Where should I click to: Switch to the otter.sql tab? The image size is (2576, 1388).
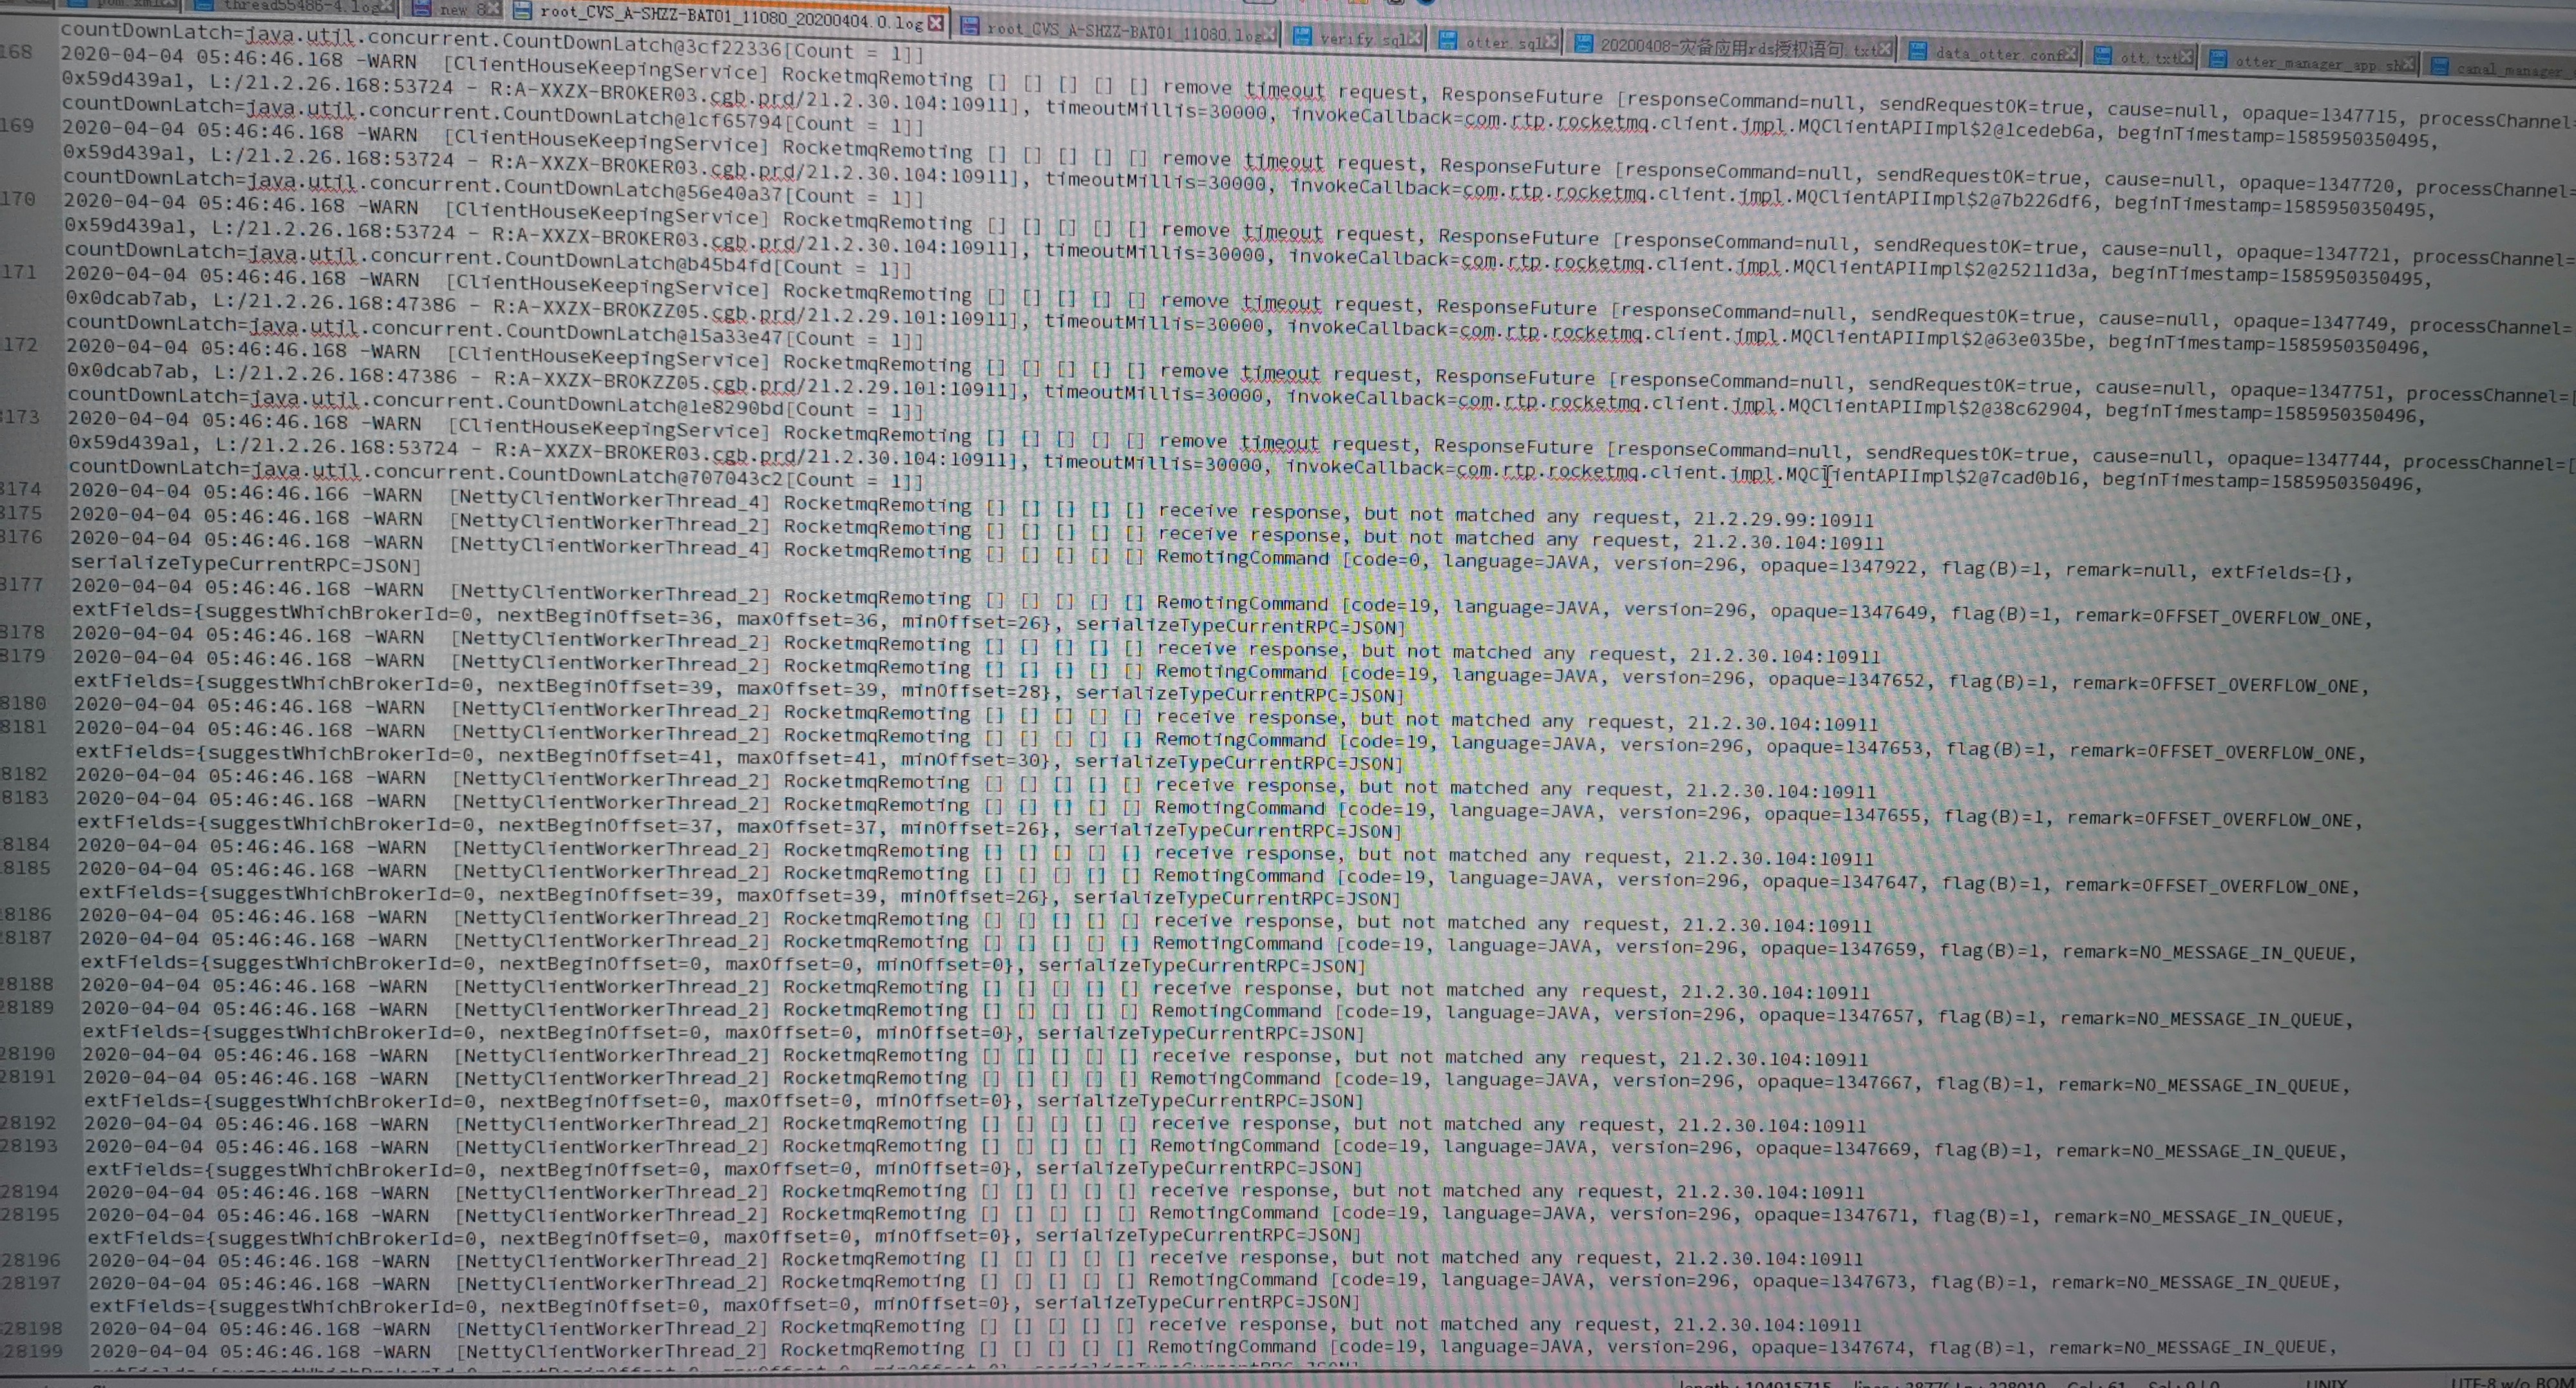coord(1503,42)
